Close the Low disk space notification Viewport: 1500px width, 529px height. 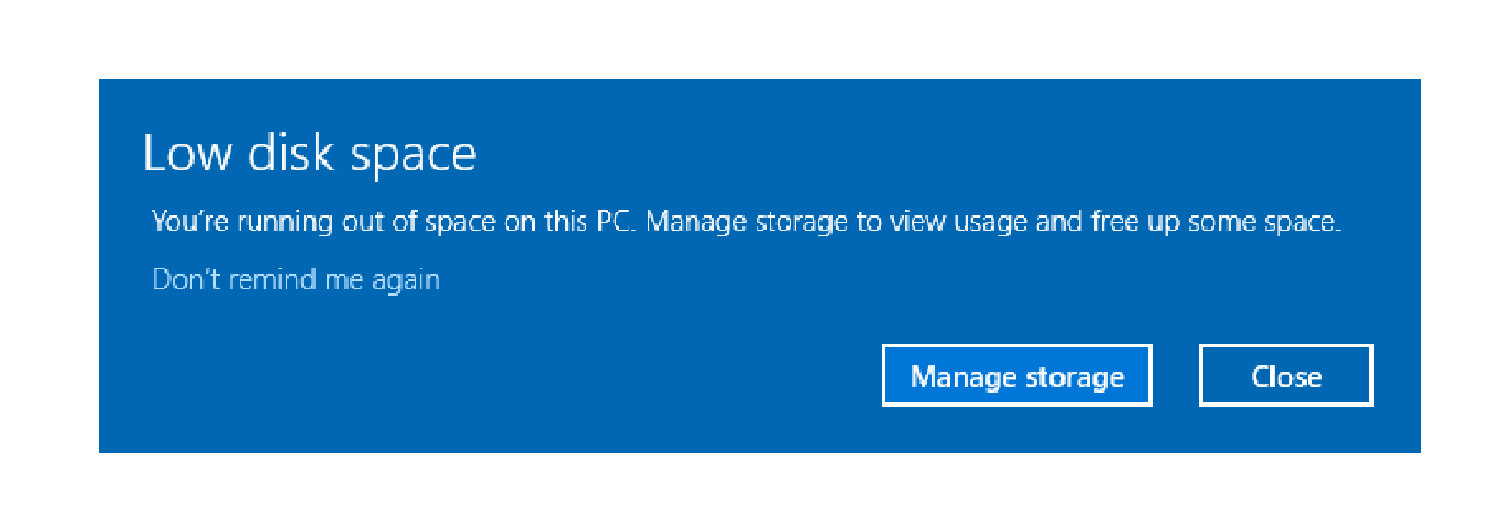click(x=1286, y=376)
